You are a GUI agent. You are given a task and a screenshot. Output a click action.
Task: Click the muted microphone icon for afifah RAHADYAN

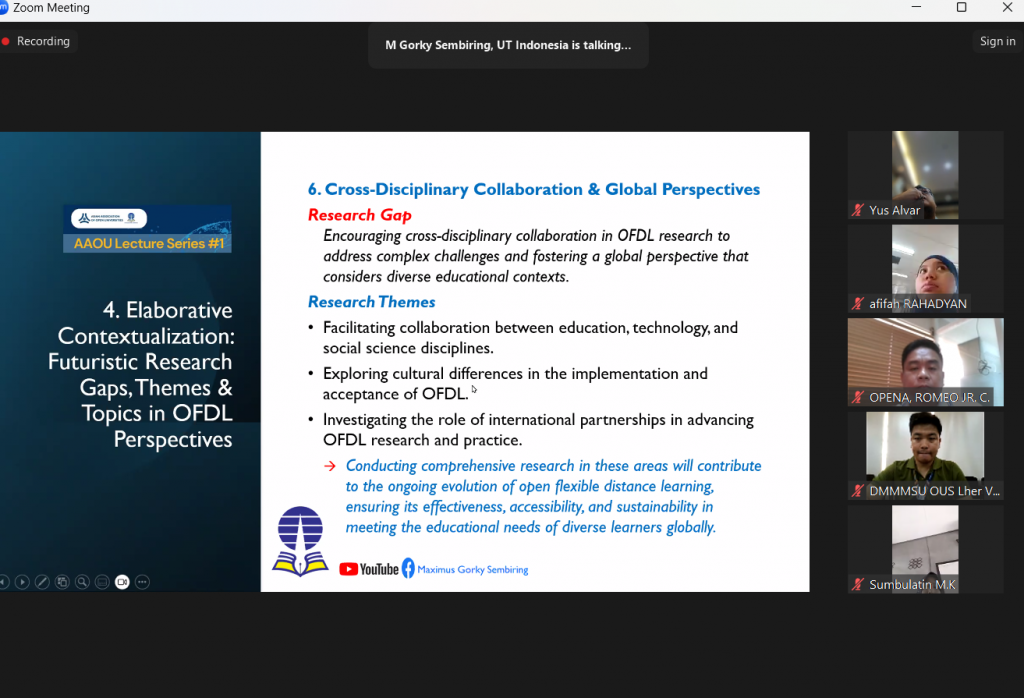pos(857,304)
